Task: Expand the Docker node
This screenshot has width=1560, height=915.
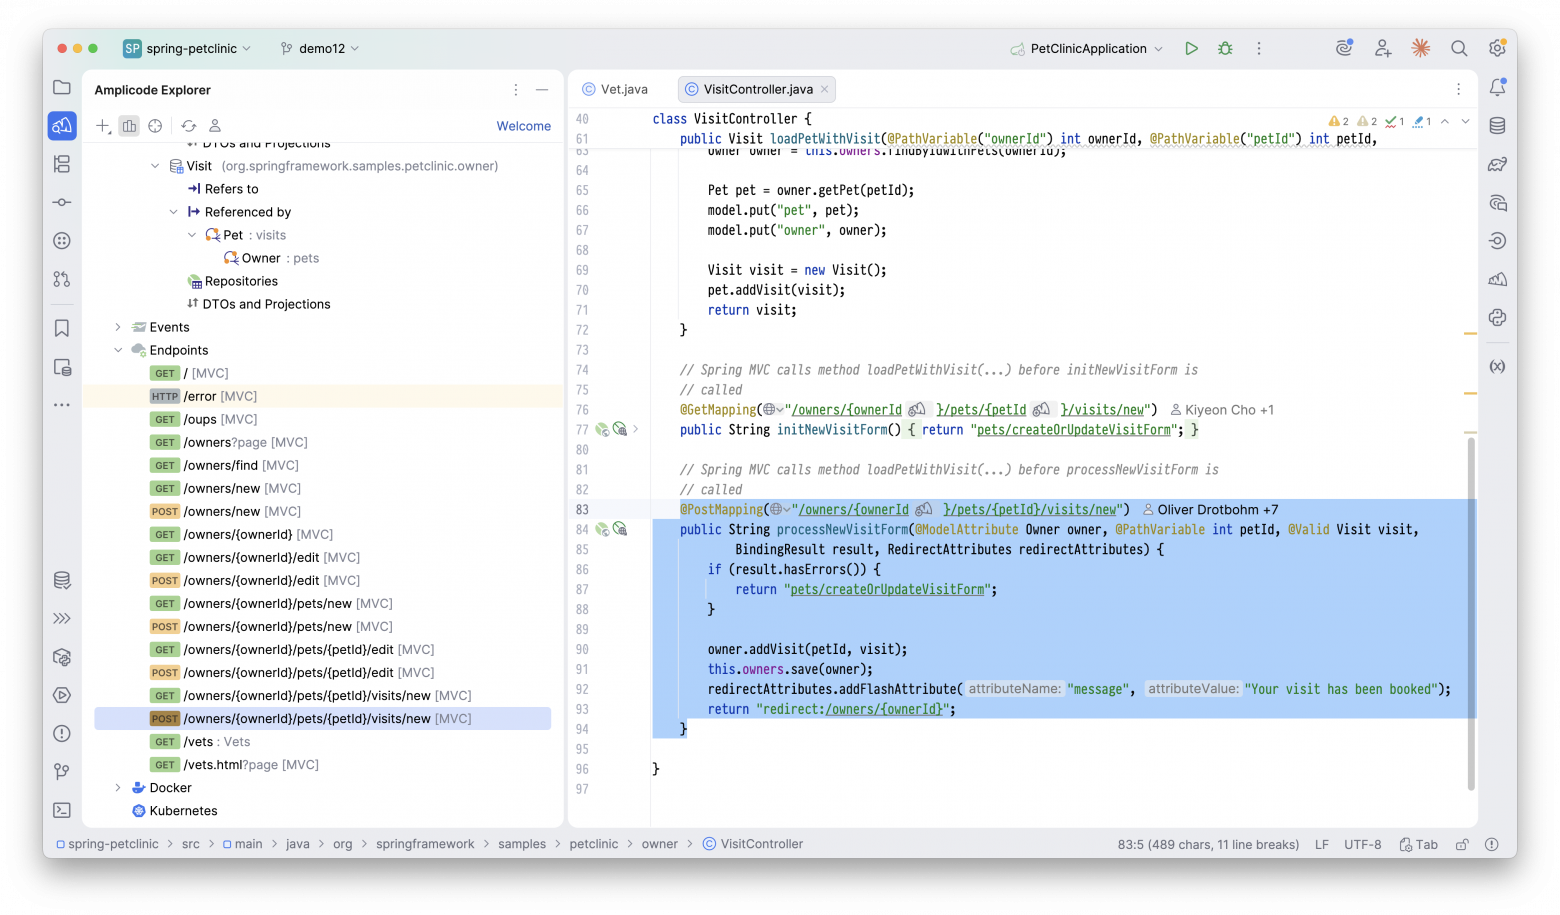Action: pos(118,788)
